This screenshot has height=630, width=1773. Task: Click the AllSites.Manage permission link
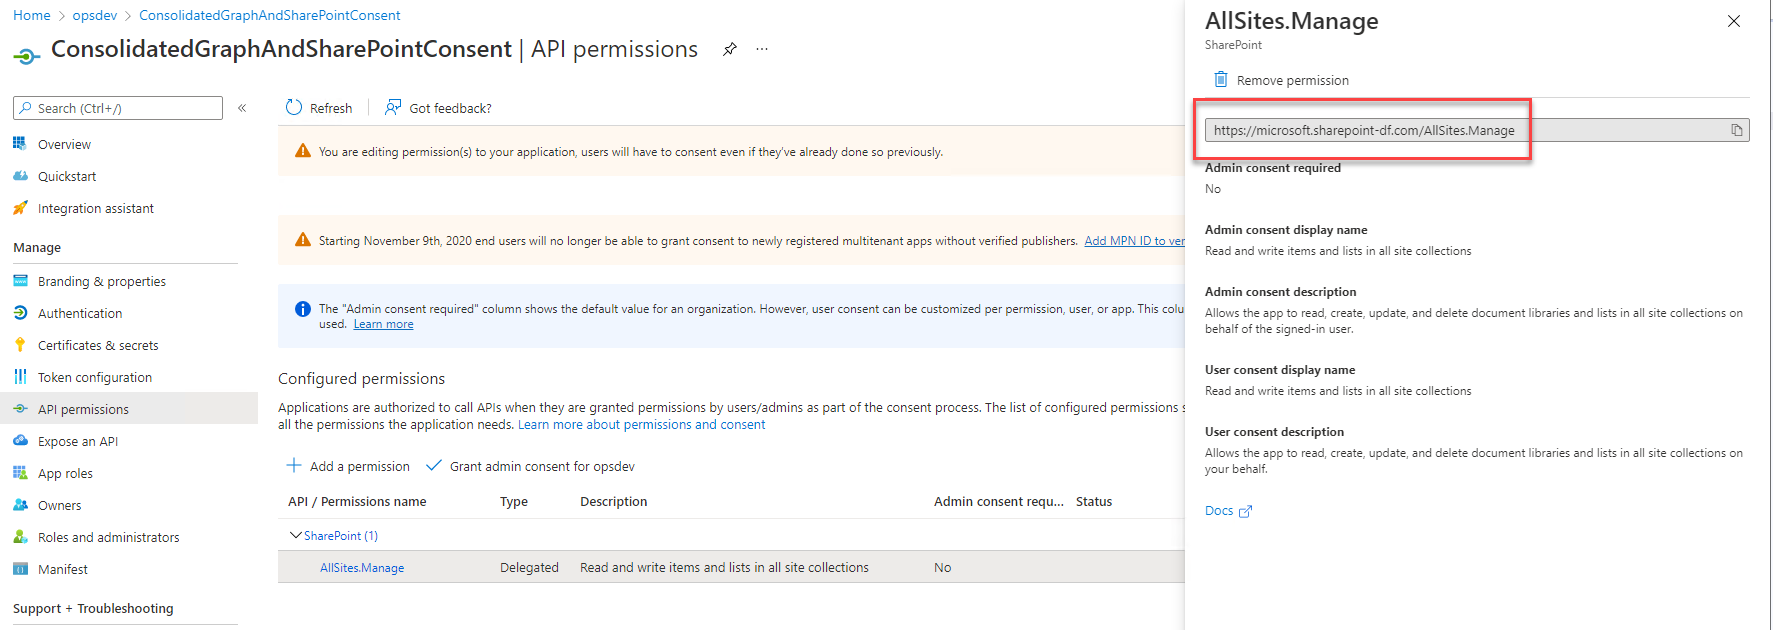tap(362, 568)
